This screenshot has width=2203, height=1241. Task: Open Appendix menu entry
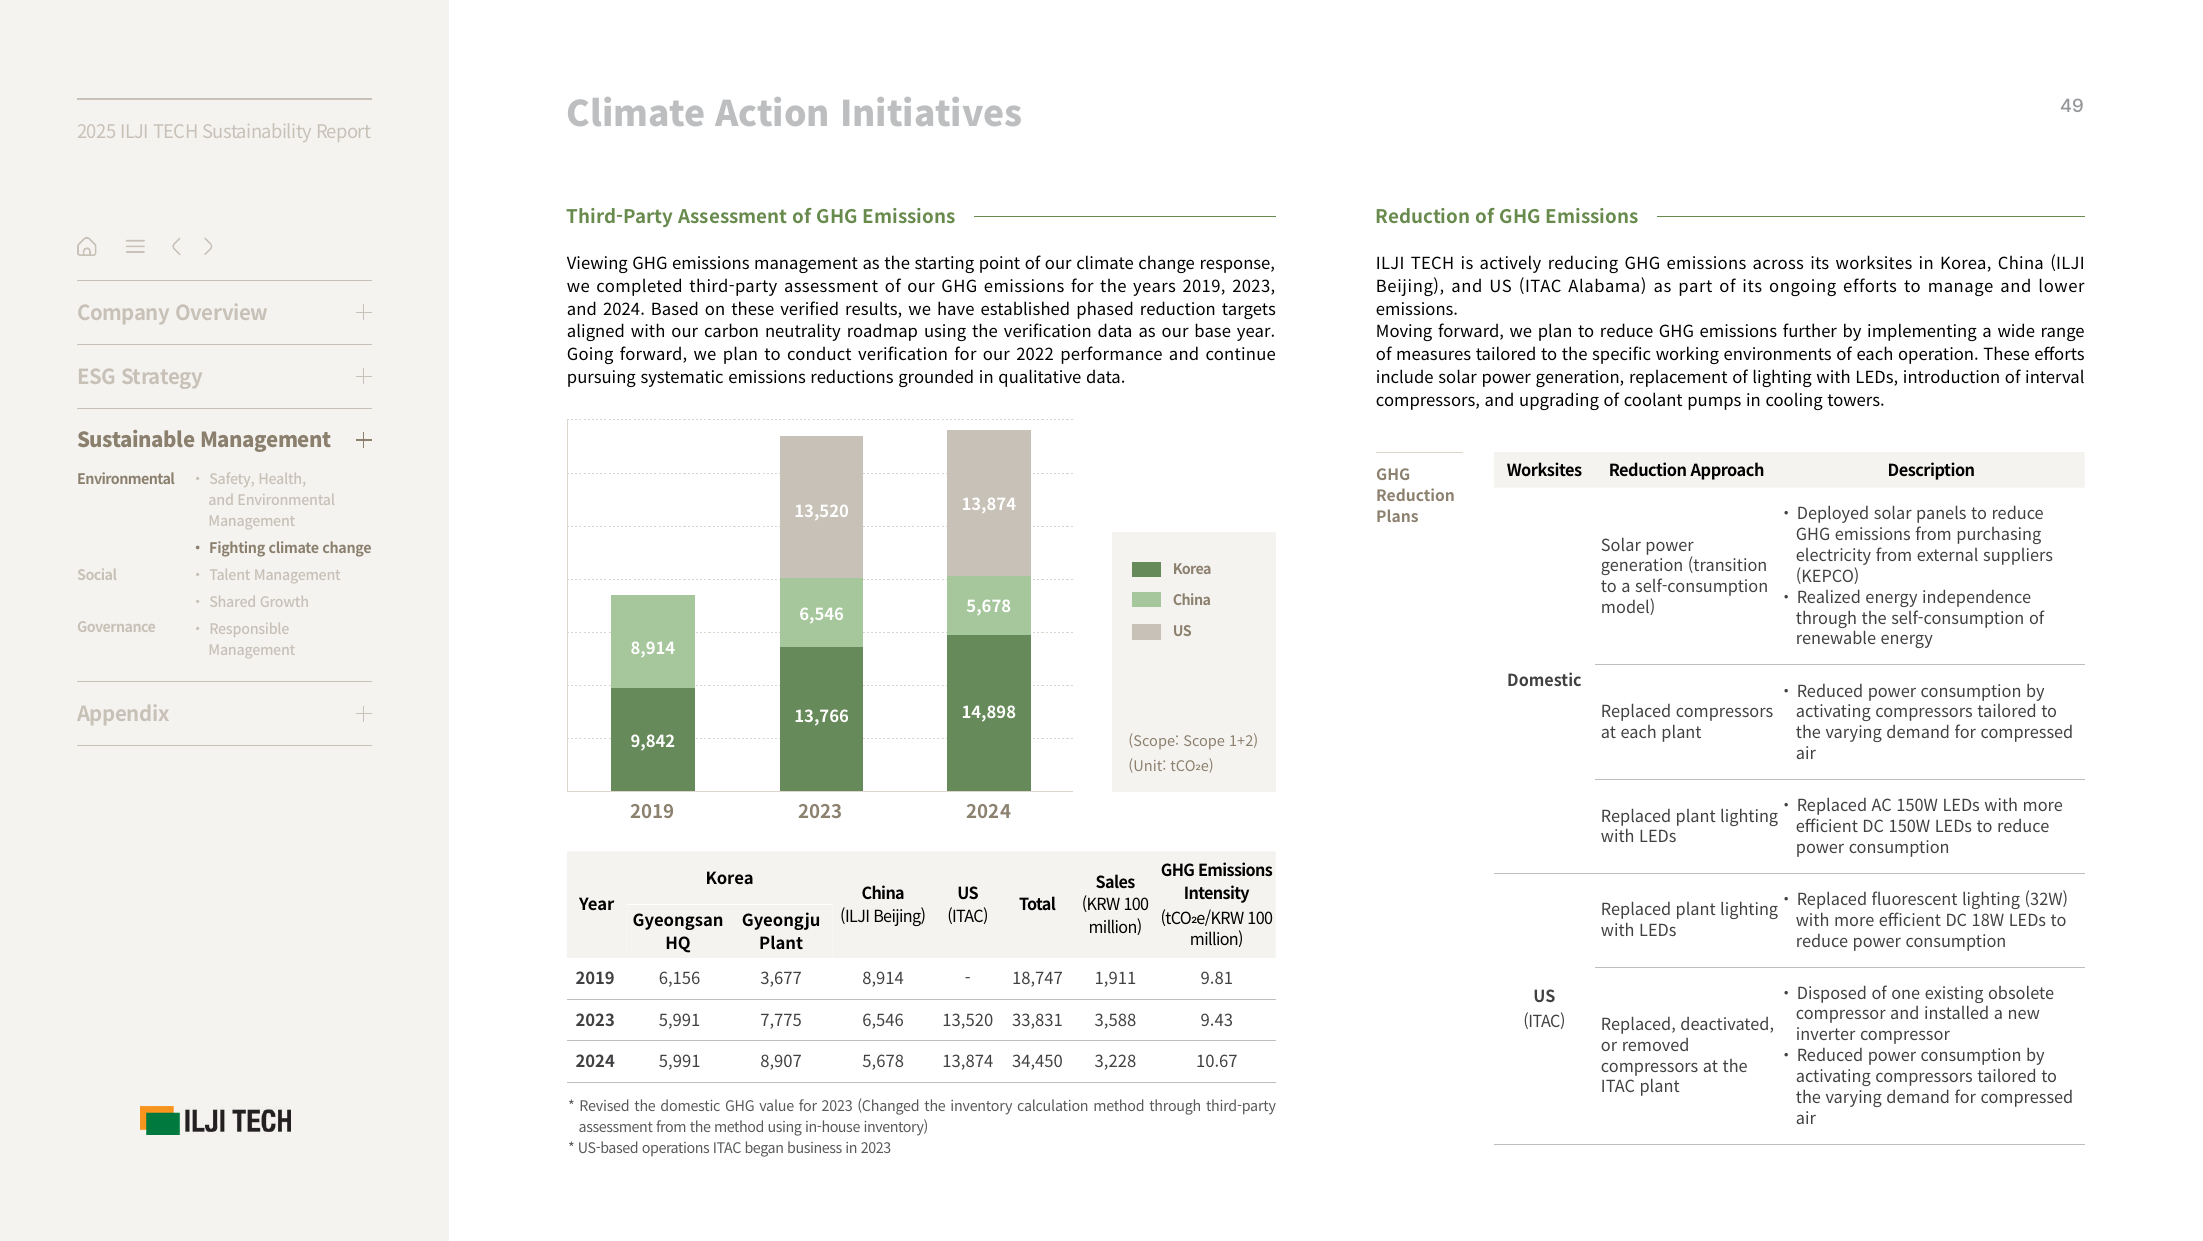(123, 713)
